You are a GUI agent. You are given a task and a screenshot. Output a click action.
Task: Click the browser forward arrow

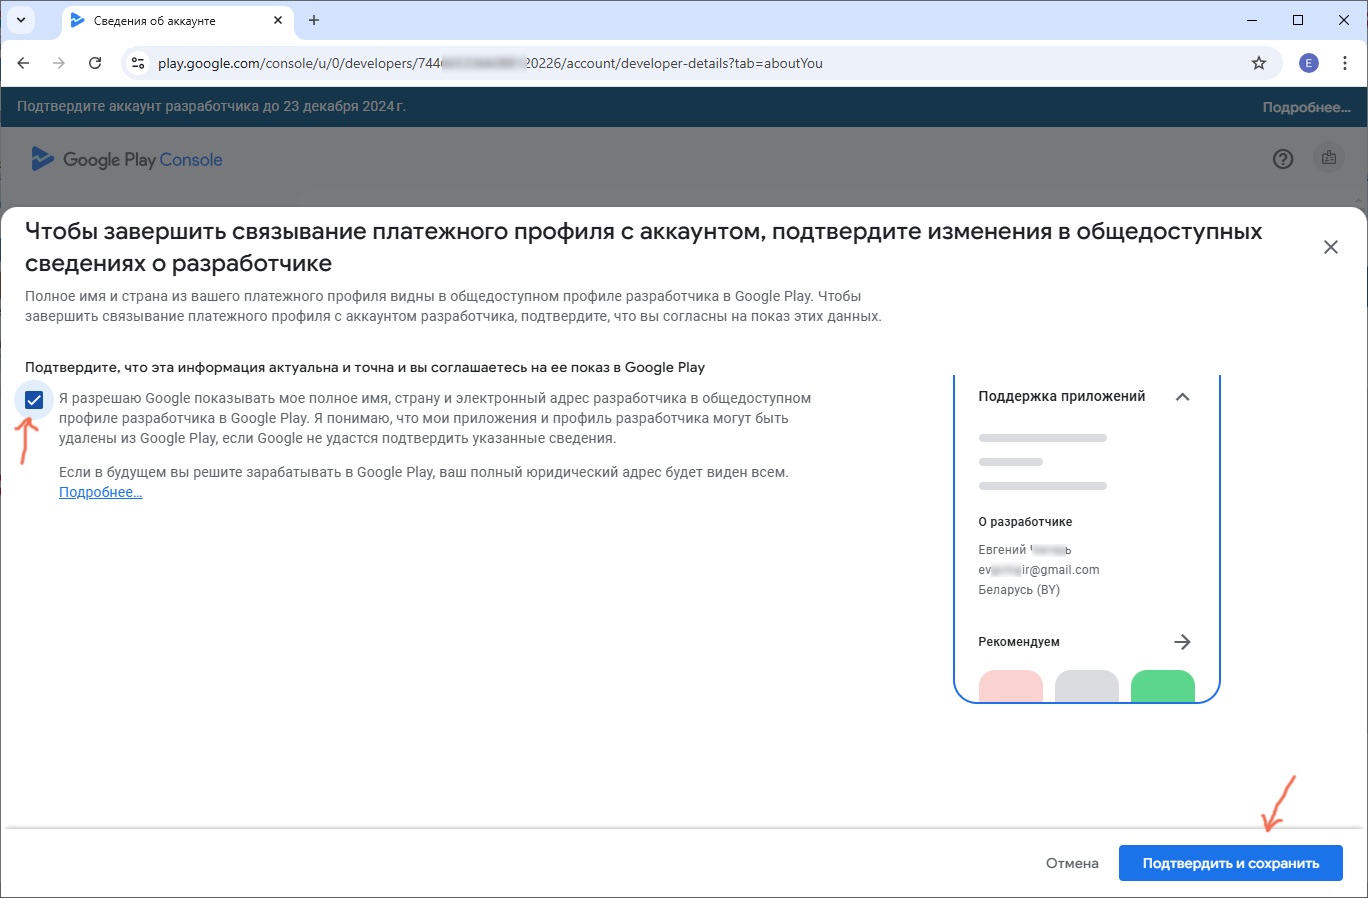pyautogui.click(x=59, y=63)
